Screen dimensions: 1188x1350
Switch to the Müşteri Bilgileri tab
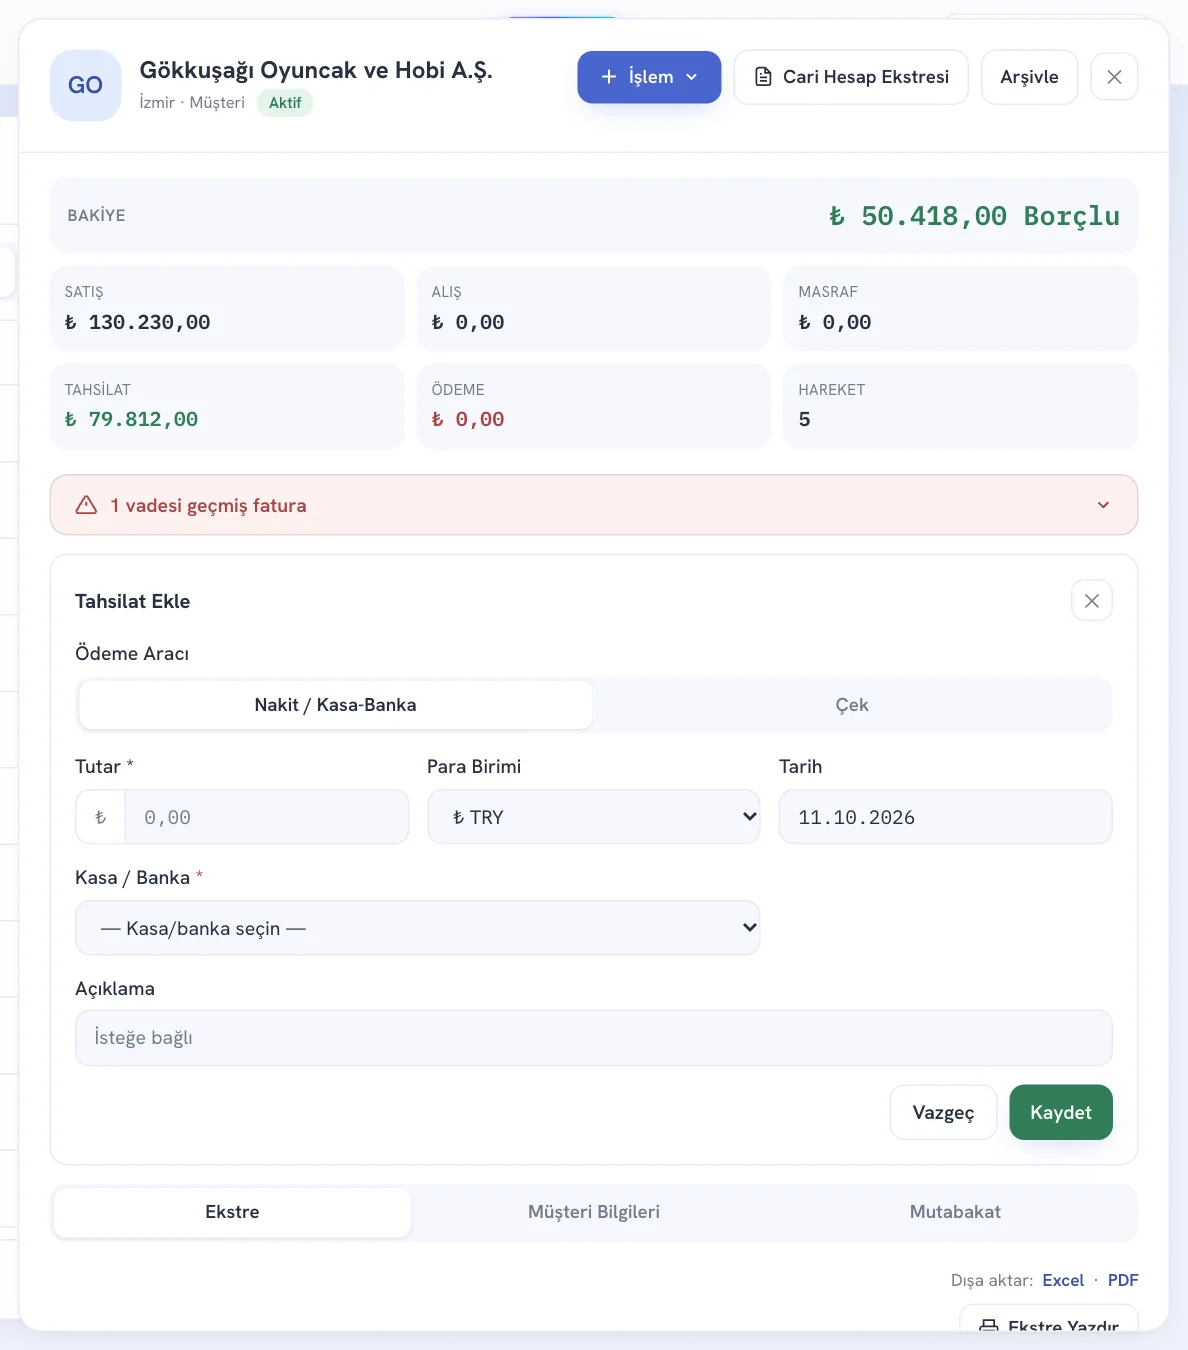pyautogui.click(x=594, y=1212)
